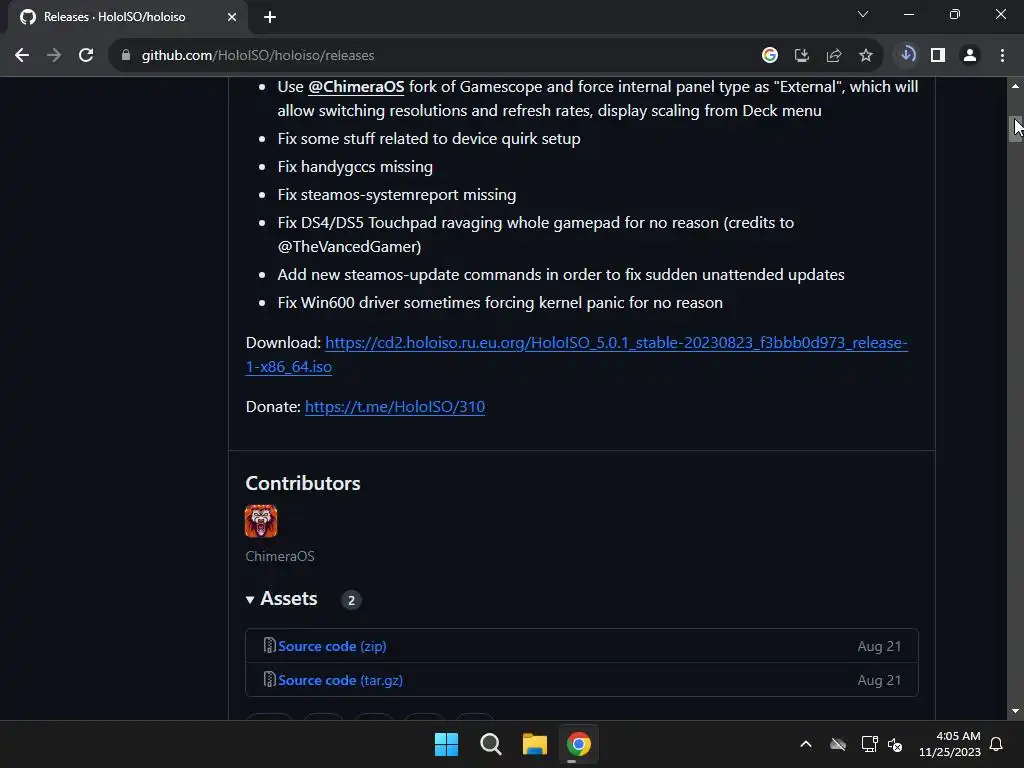This screenshot has width=1024, height=768.
Task: Open the Google icon in the address bar
Action: [770, 56]
